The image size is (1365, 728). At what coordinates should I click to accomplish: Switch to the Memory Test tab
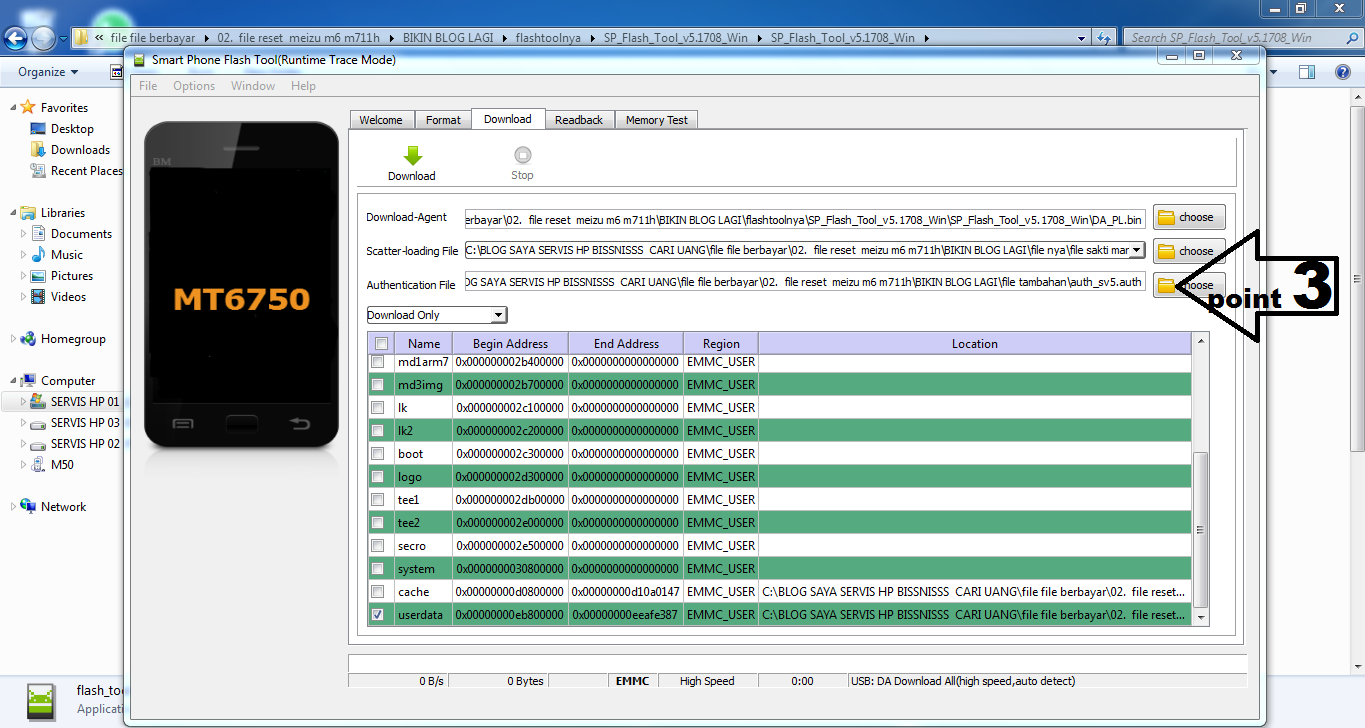coord(657,120)
